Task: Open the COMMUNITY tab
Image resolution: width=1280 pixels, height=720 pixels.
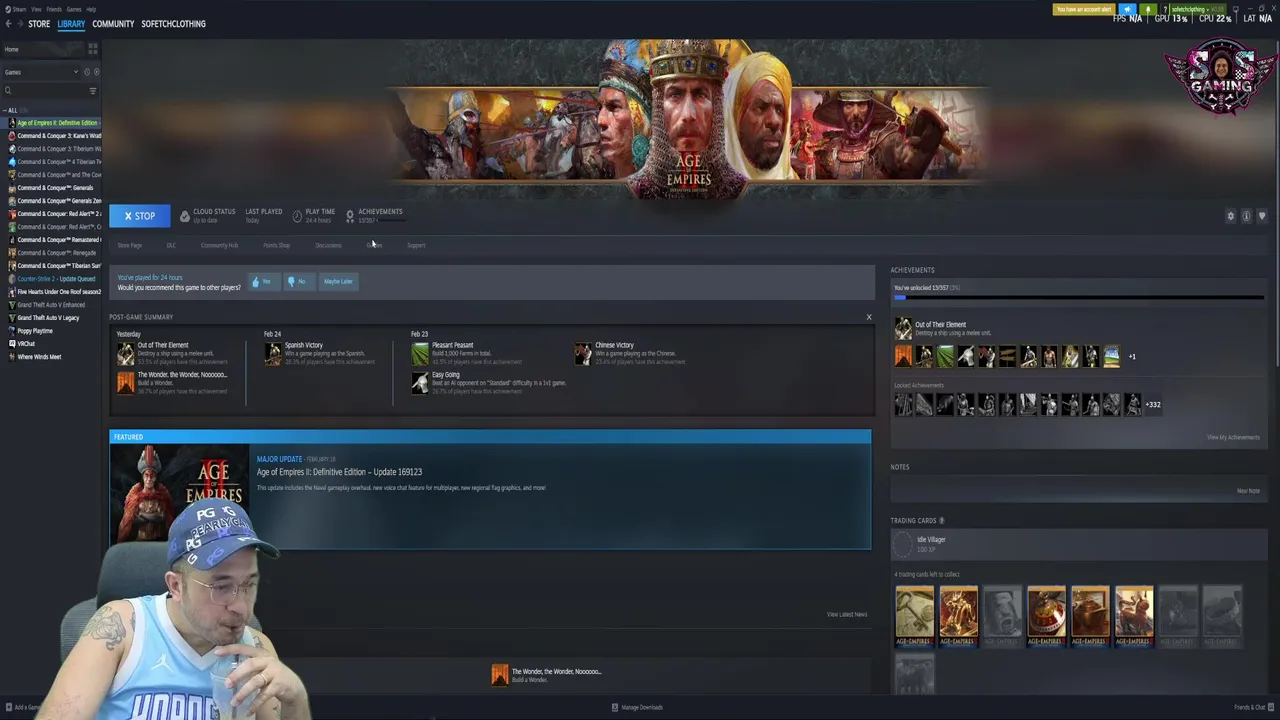Action: click(x=113, y=24)
